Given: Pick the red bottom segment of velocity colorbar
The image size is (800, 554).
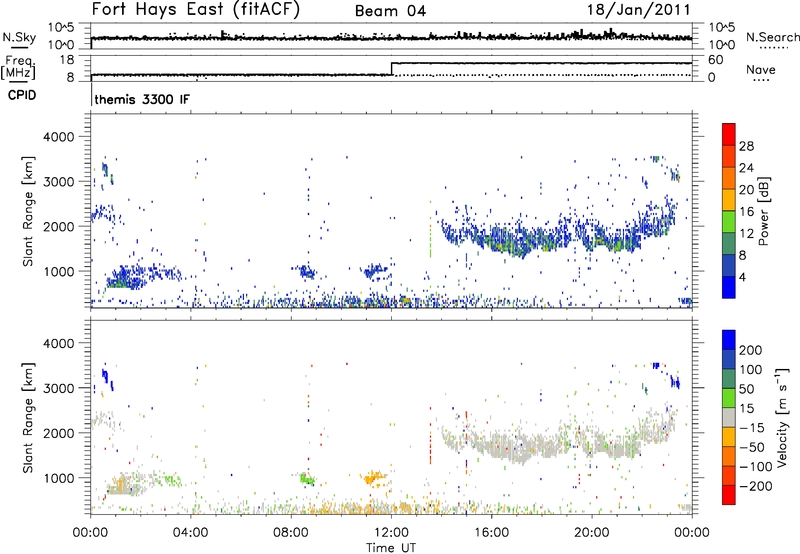Looking at the screenshot, I should point(729,495).
